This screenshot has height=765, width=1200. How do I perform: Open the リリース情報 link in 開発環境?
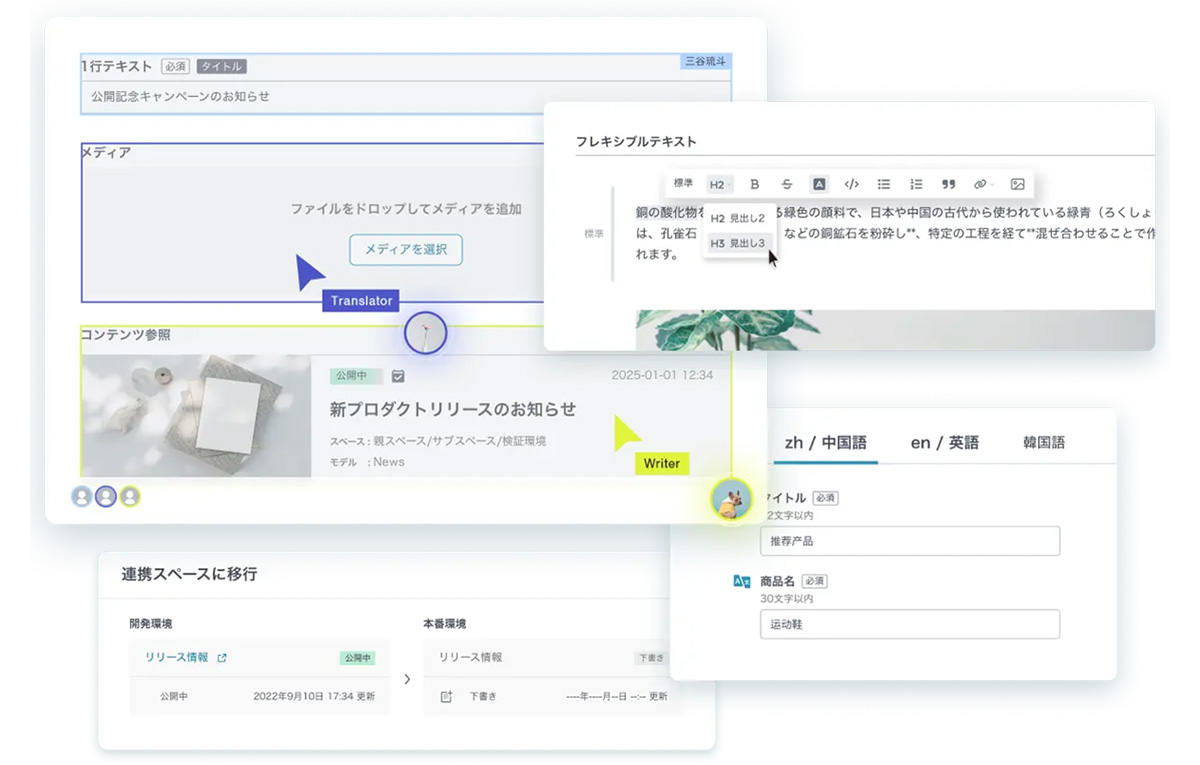pos(176,658)
